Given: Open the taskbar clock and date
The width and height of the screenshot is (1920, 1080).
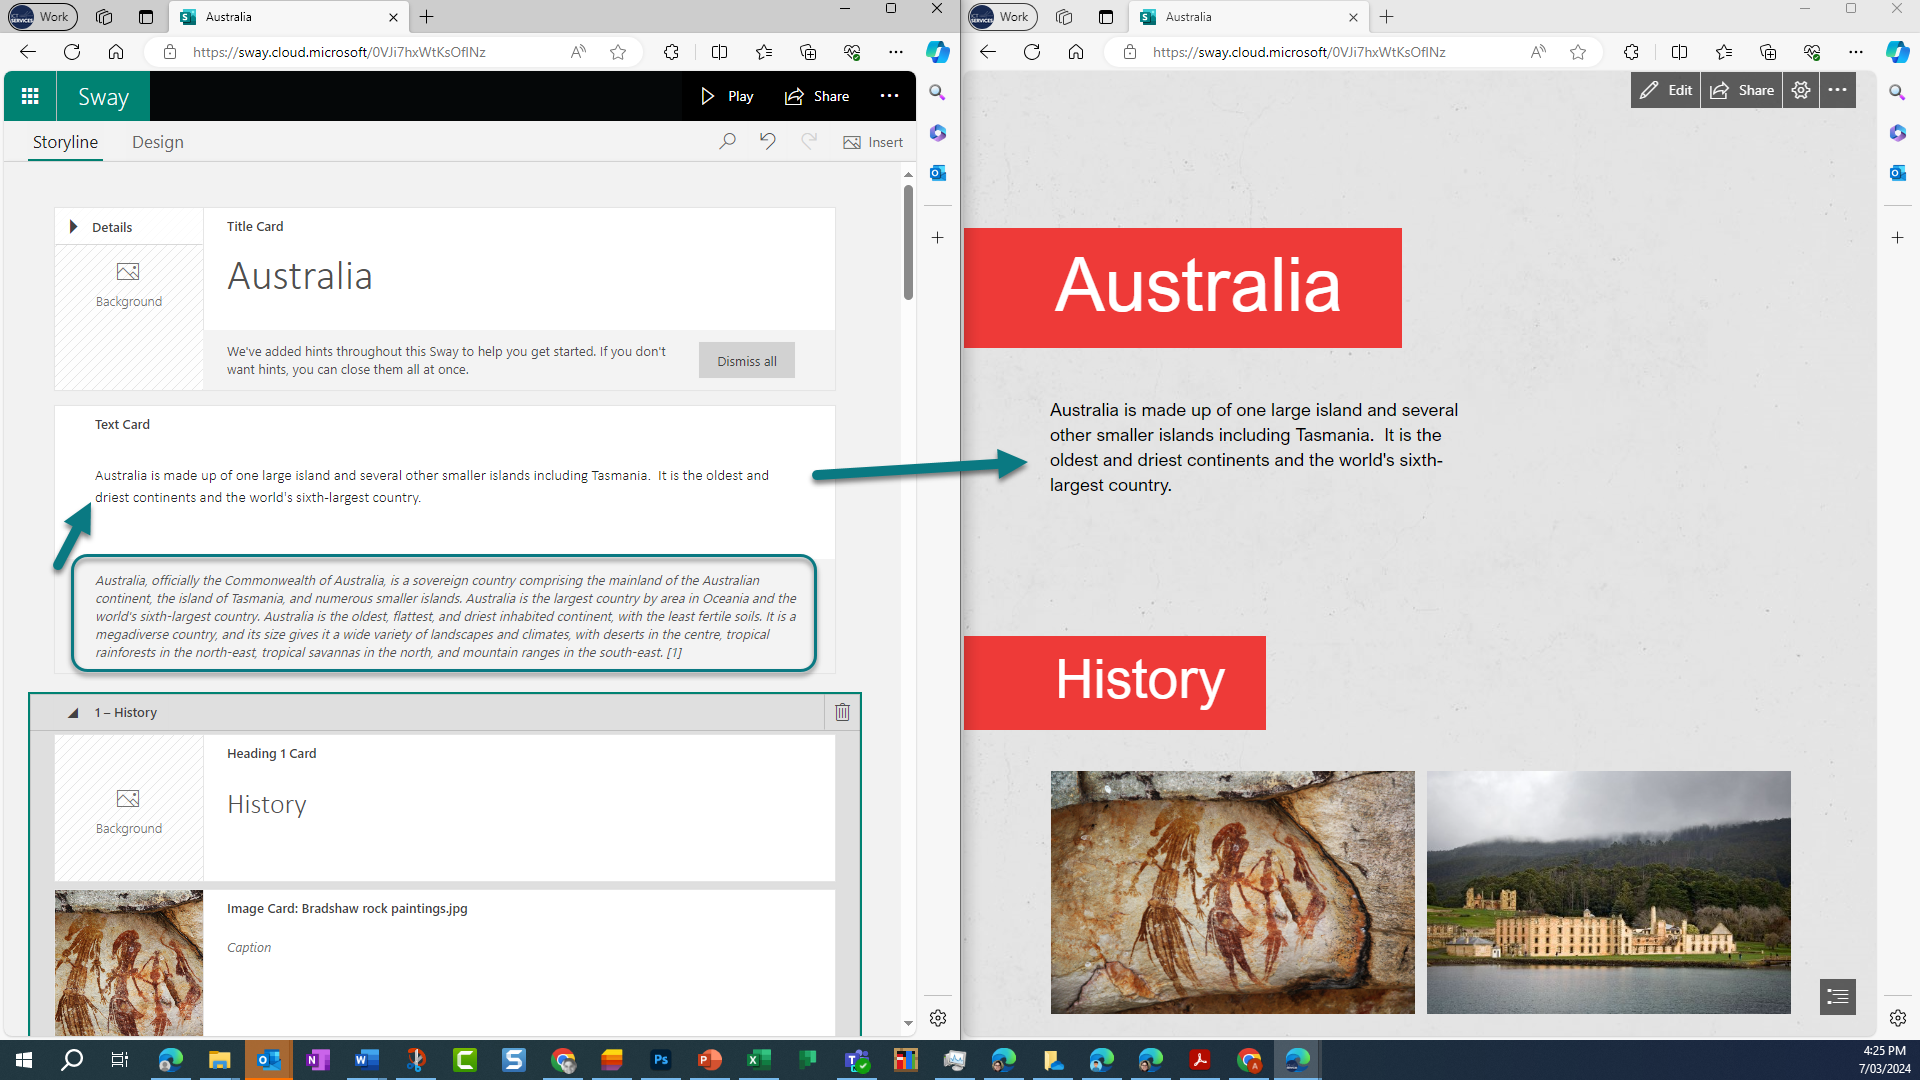Looking at the screenshot, I should [x=1884, y=1060].
